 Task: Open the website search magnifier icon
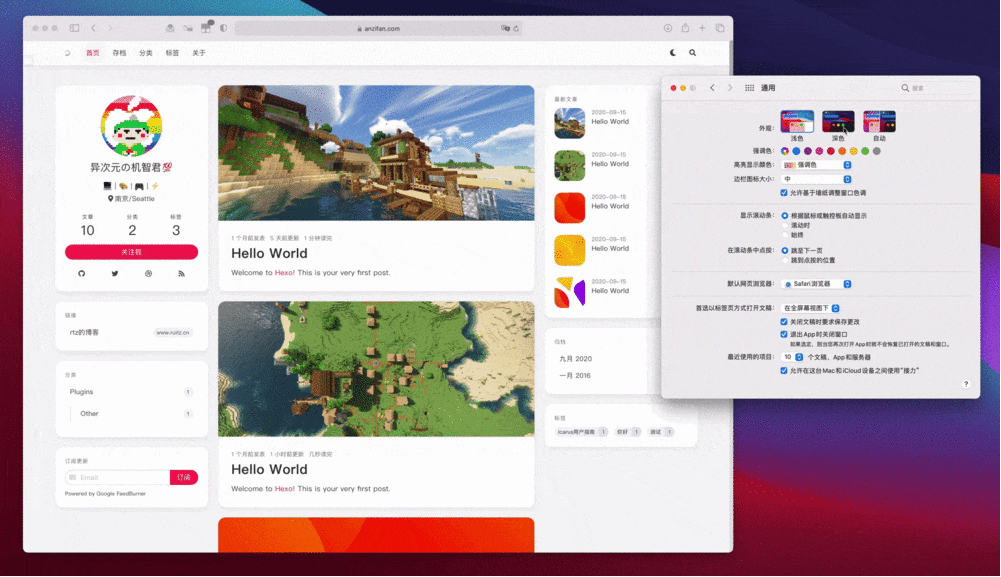(693, 53)
